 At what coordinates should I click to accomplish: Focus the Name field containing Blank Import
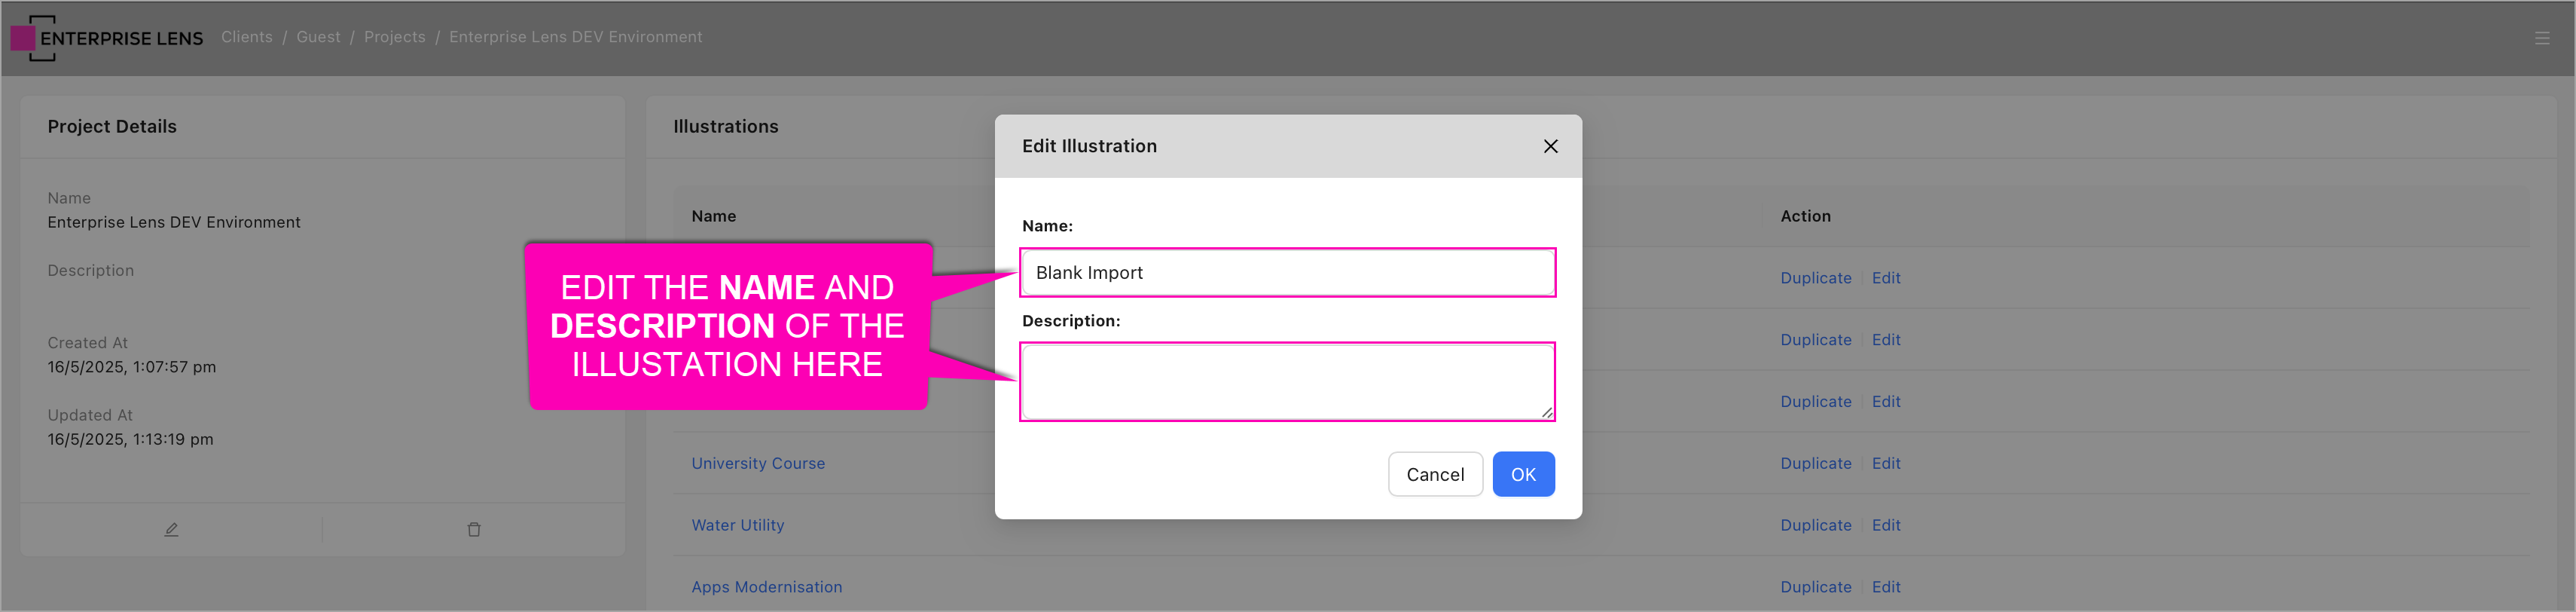point(1286,273)
